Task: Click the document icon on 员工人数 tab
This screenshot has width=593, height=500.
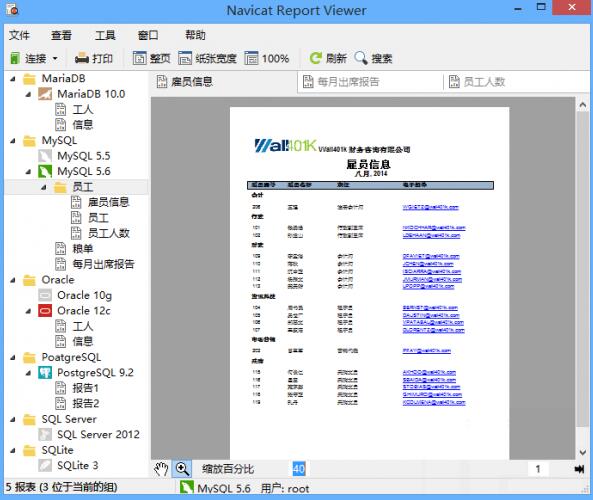Action: (454, 82)
